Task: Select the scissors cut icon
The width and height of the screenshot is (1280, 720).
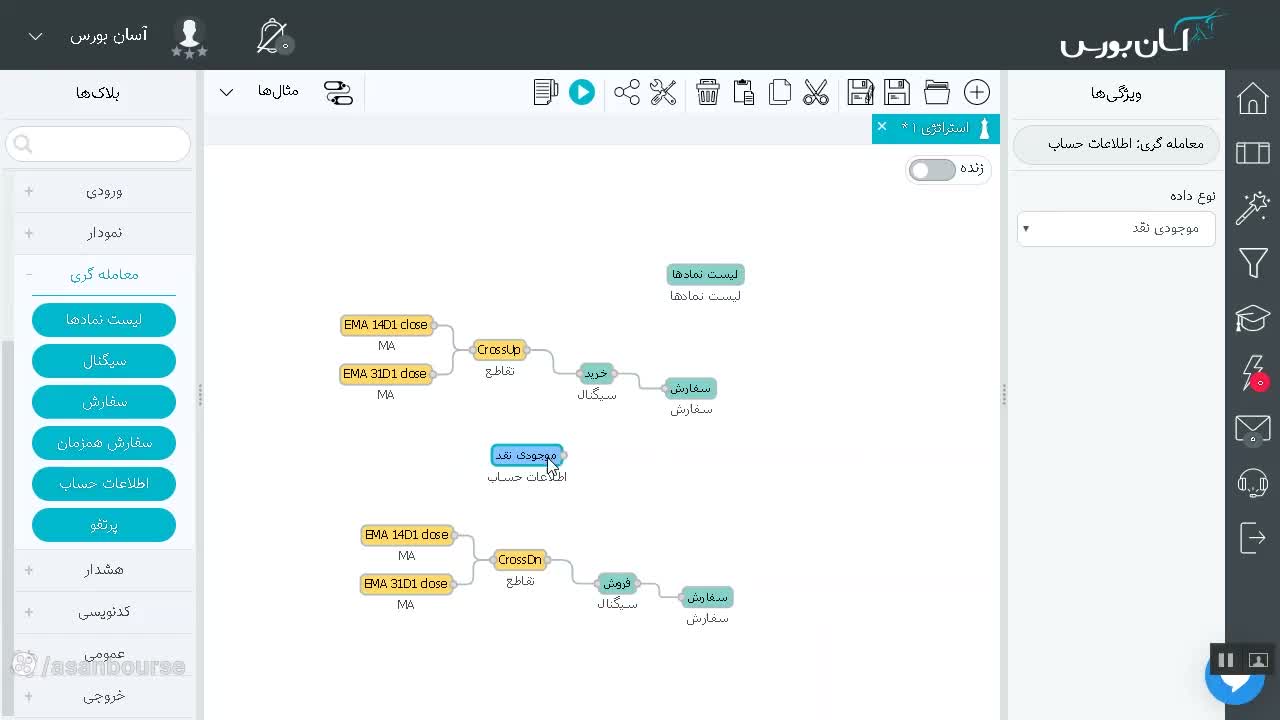Action: pos(816,93)
